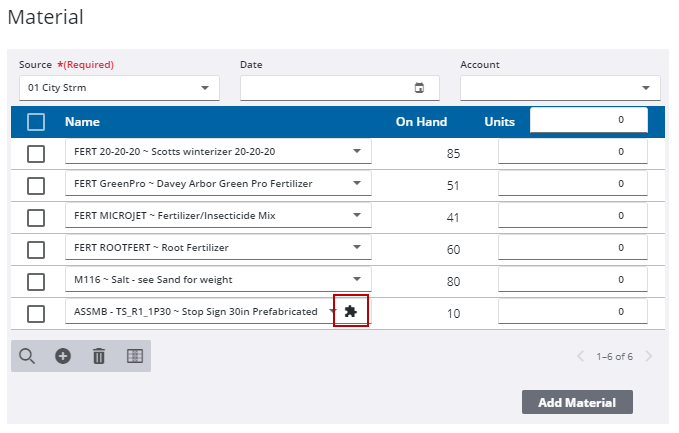
Task: Open the Source dropdown showing 01 City Strm
Action: (x=119, y=88)
